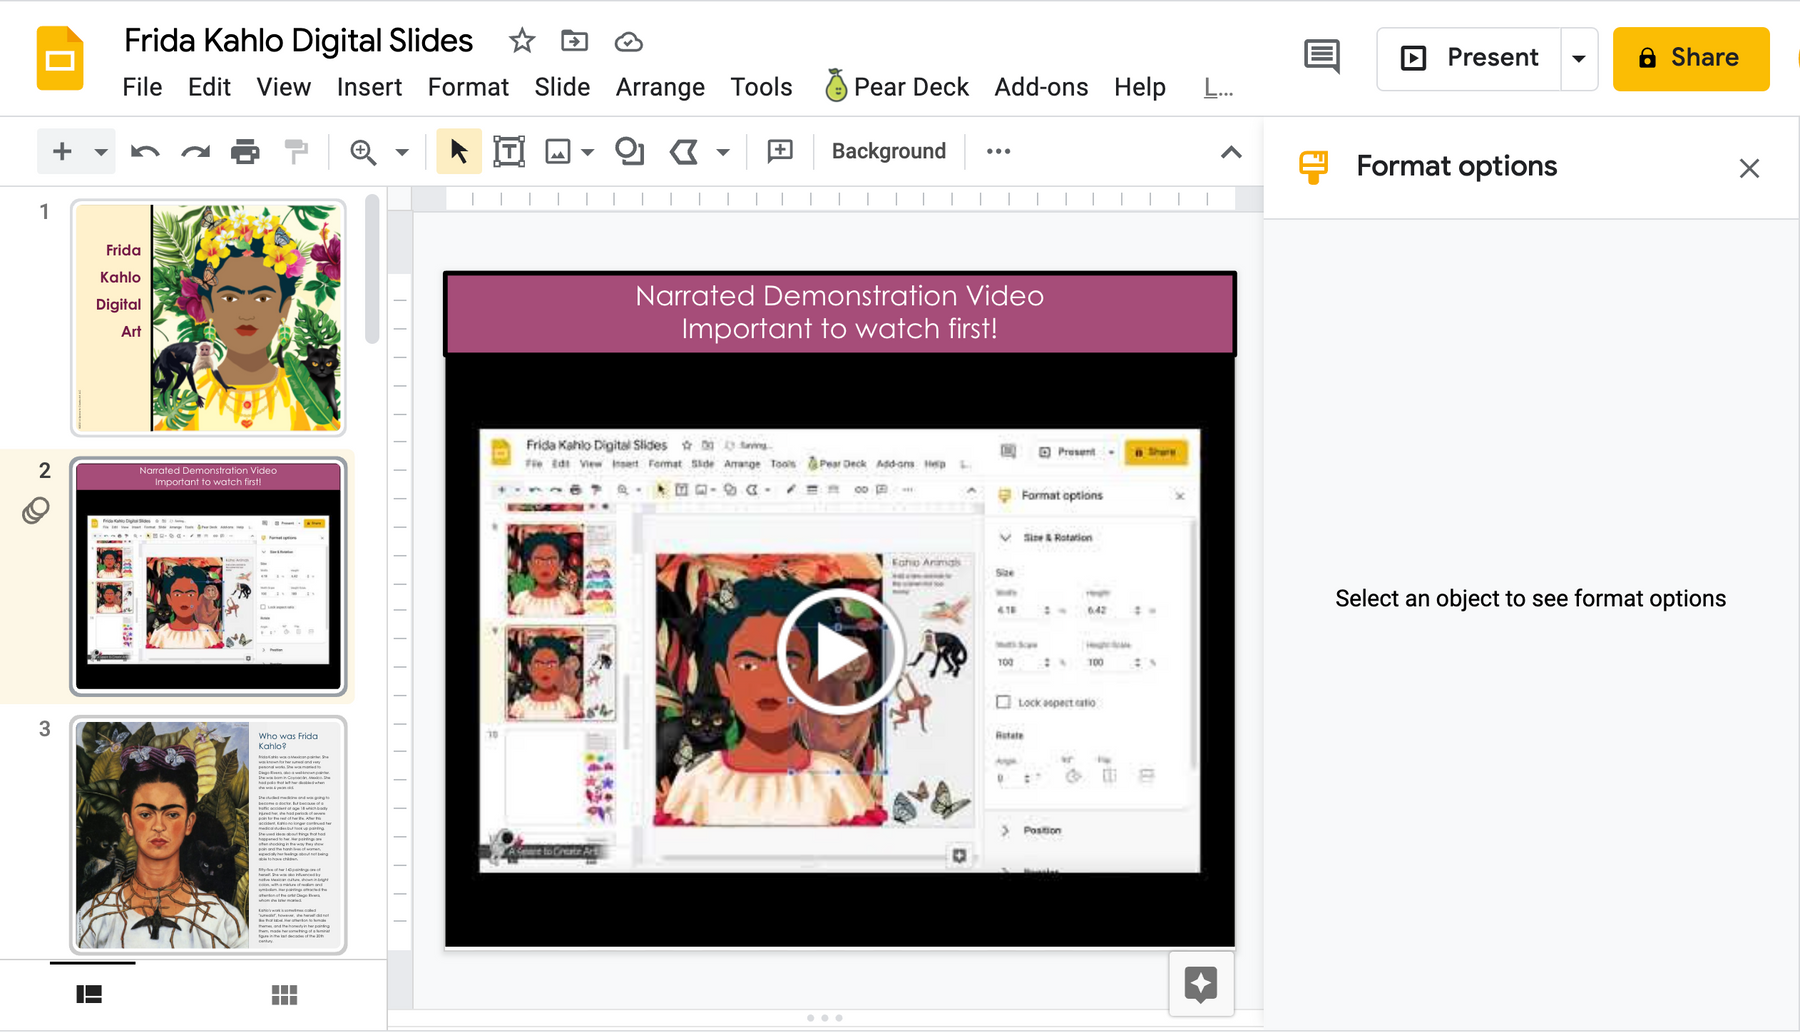
Task: Open the Explore sparkle tool
Action: pyautogui.click(x=1201, y=984)
